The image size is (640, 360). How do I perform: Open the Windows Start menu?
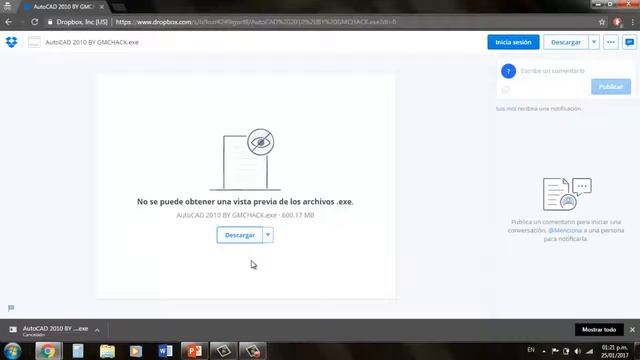pos(12,351)
